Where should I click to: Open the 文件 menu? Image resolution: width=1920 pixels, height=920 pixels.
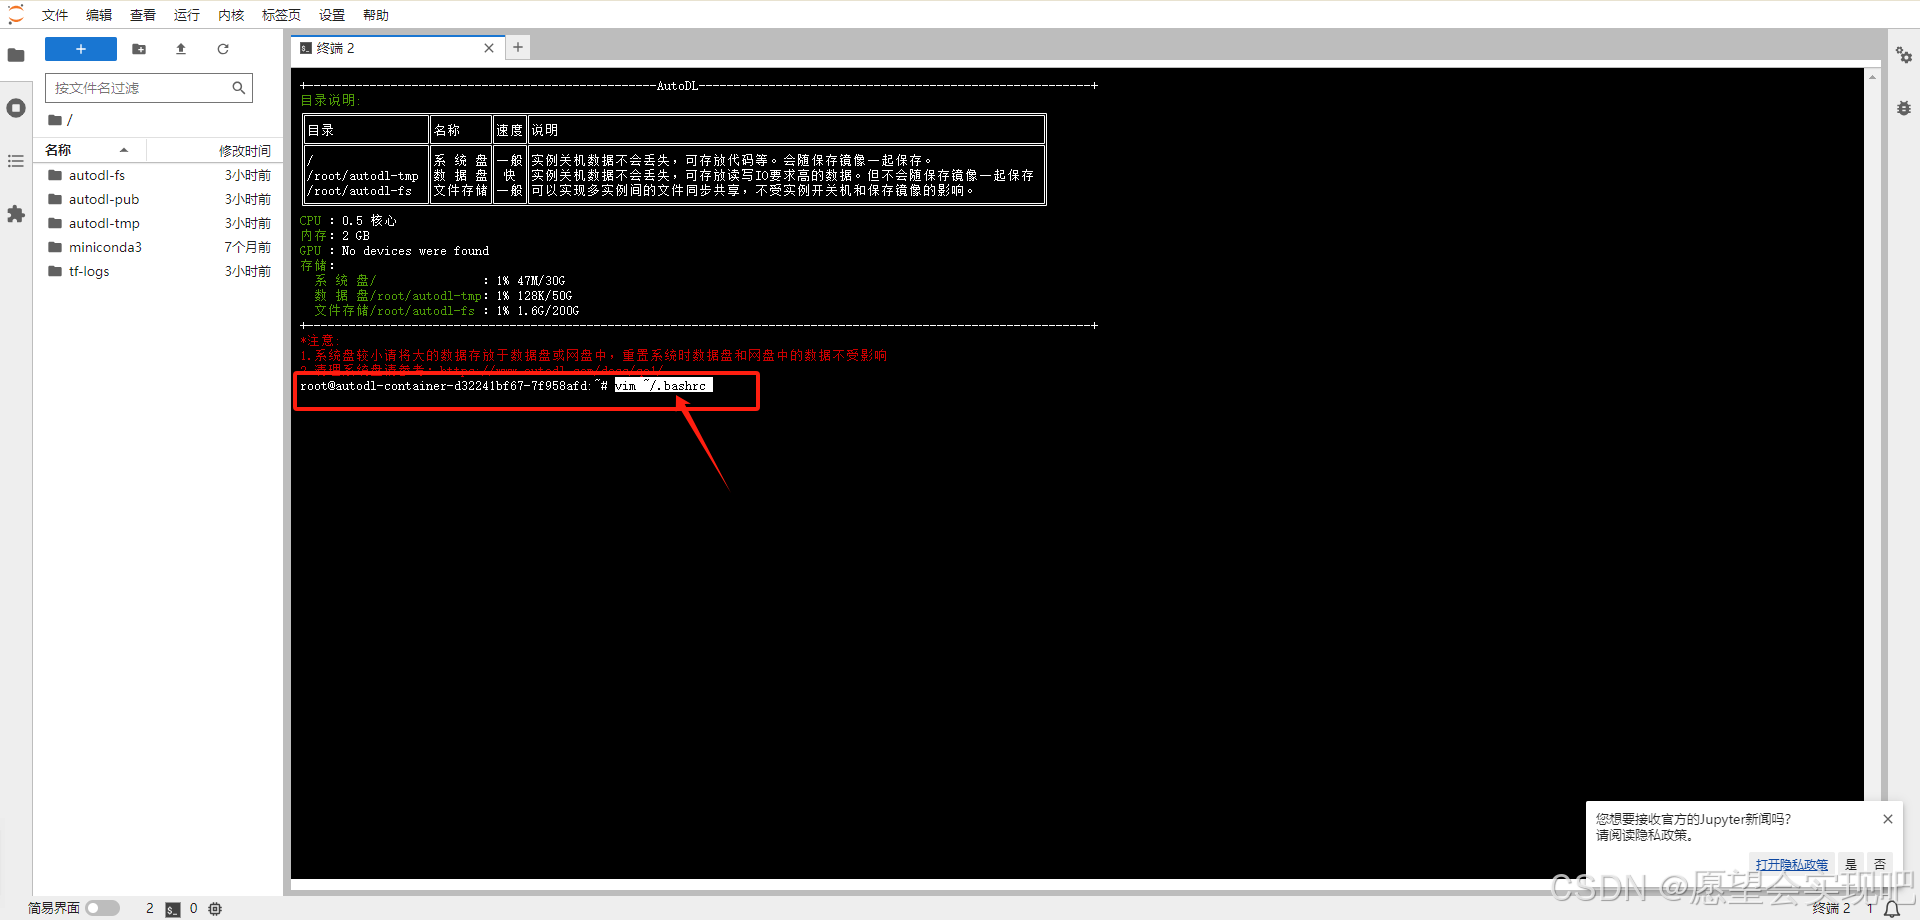coord(55,15)
